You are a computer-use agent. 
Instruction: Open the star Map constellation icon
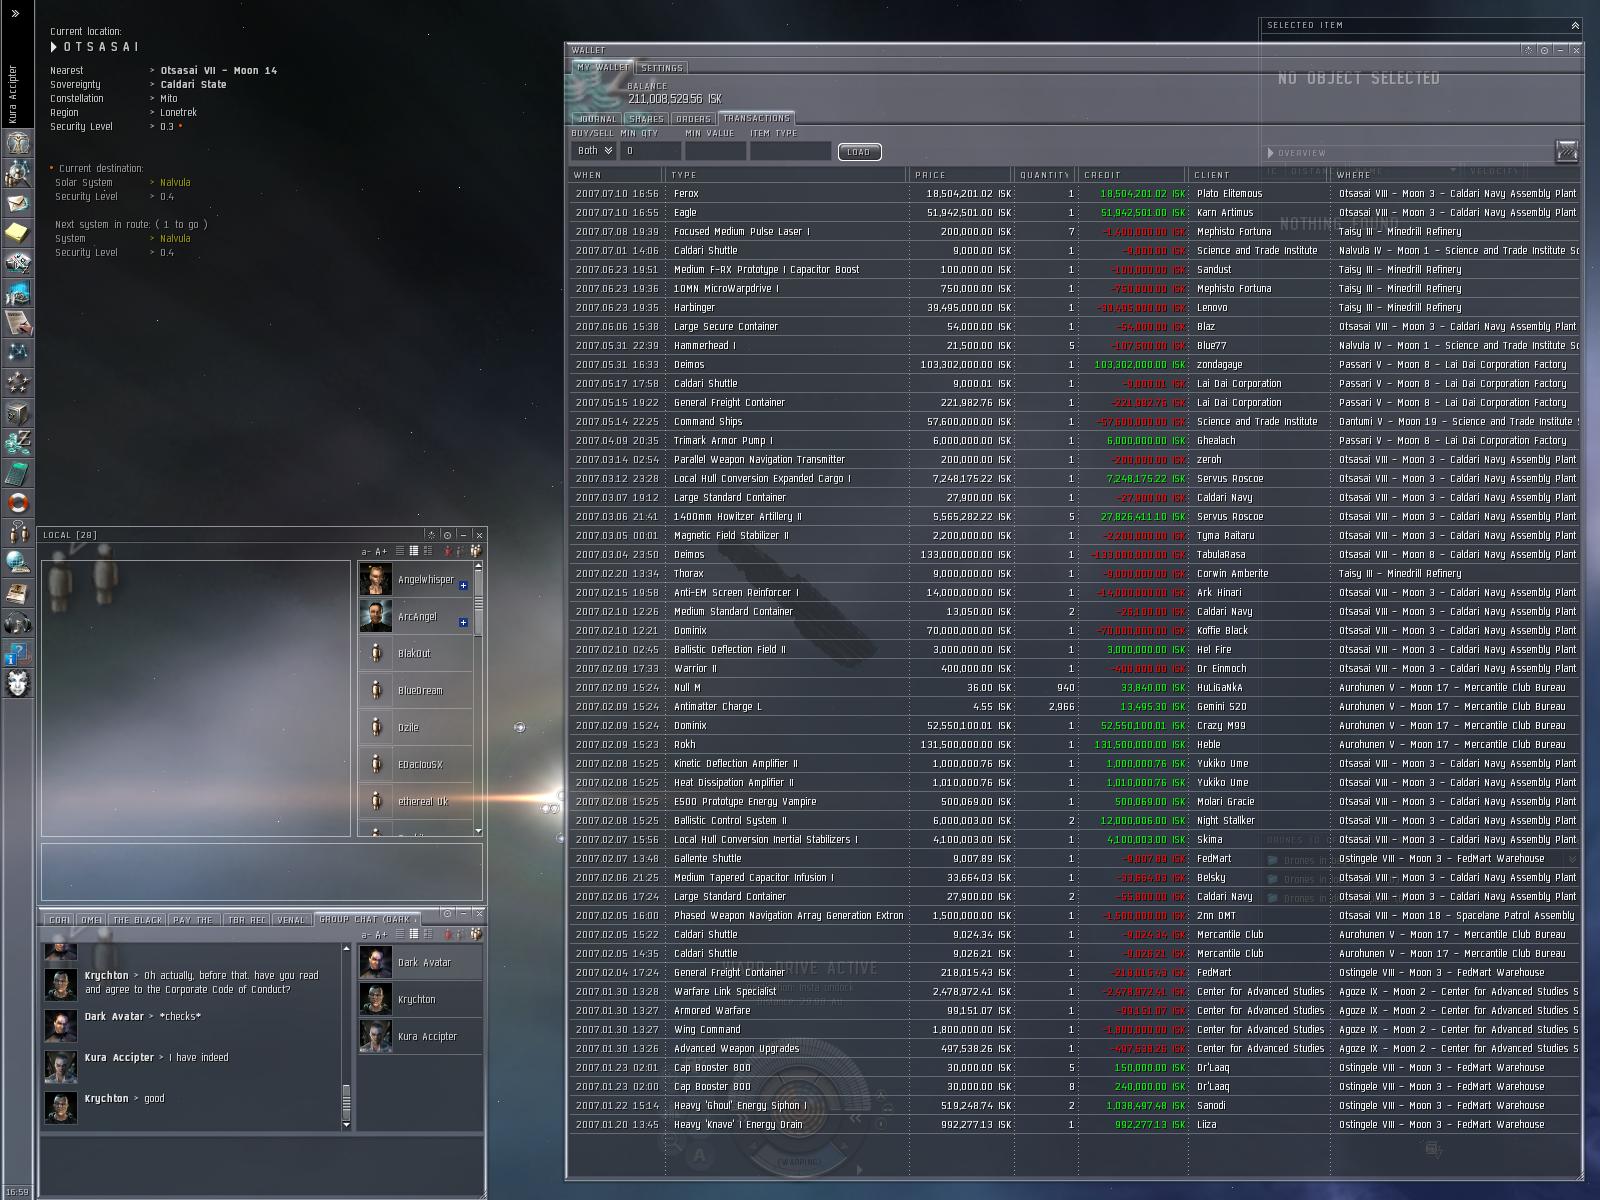17,353
